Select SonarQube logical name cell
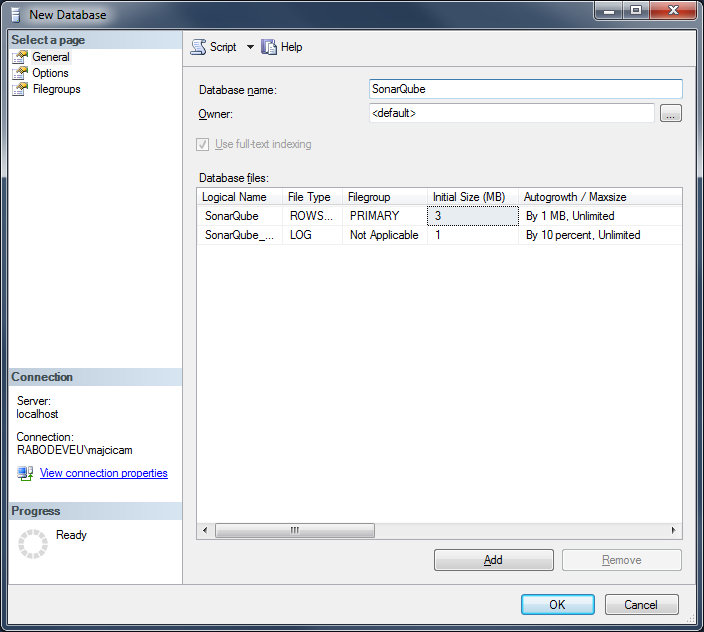 pyautogui.click(x=240, y=216)
